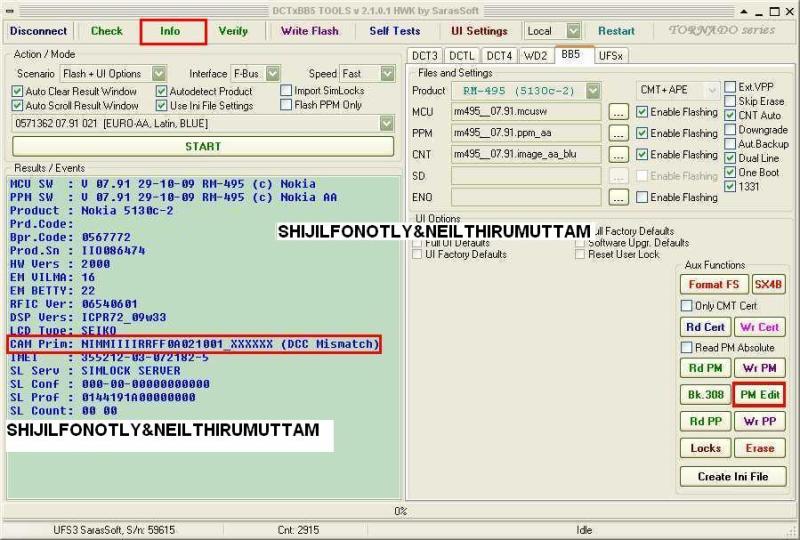Click Rd Cert button

pyautogui.click(x=706, y=327)
